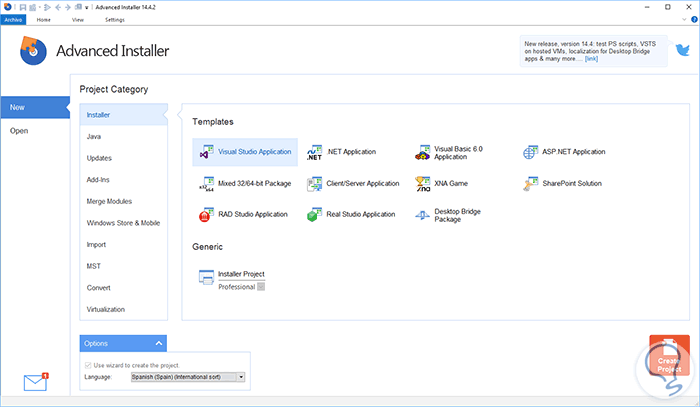Open the [link] in the release news
The width and height of the screenshot is (700, 407).
591,59
